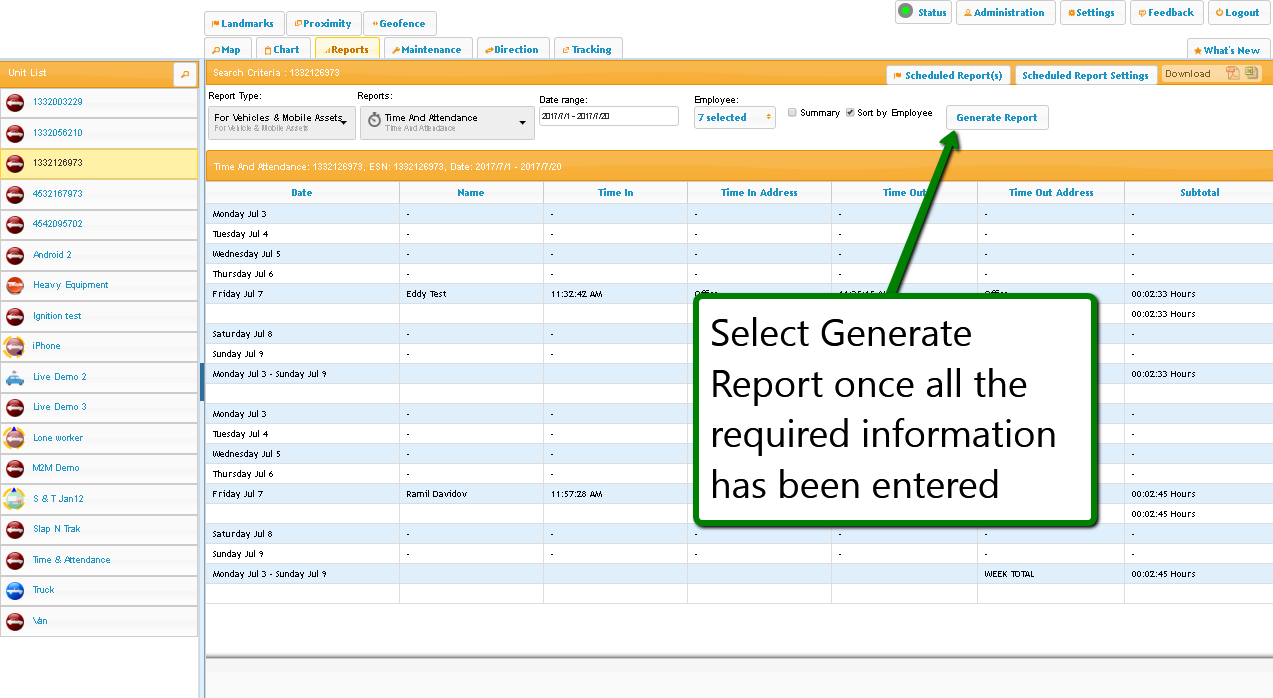Image resolution: width=1273 pixels, height=698 pixels.
Task: Click the green Status indicator icon
Action: (x=905, y=12)
